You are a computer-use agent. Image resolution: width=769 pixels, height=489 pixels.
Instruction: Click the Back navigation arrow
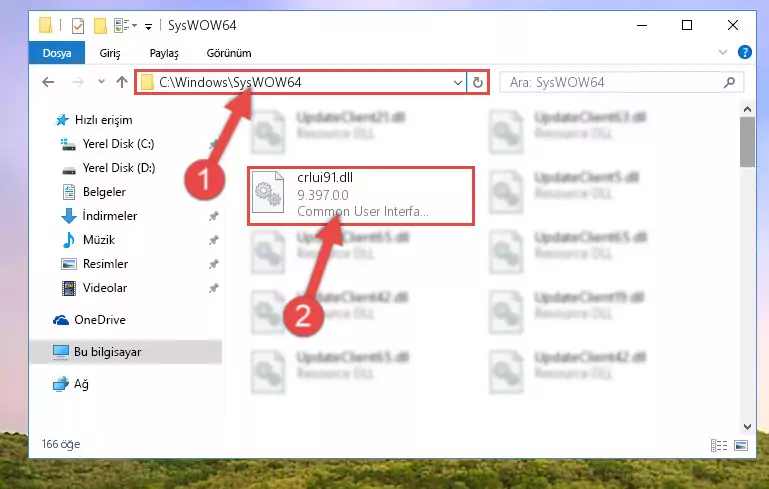(48, 82)
